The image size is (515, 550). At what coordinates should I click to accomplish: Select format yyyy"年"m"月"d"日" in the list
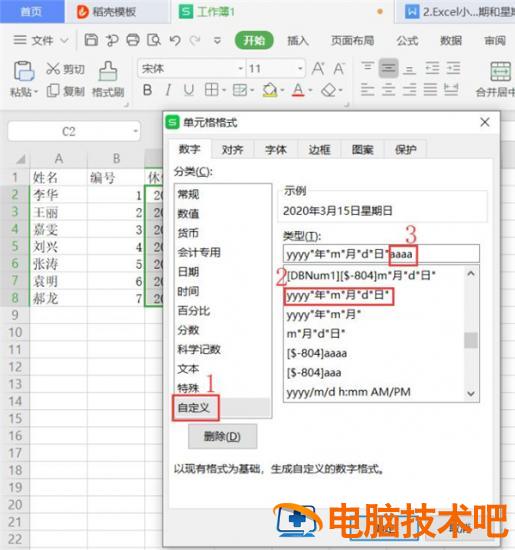tap(338, 295)
